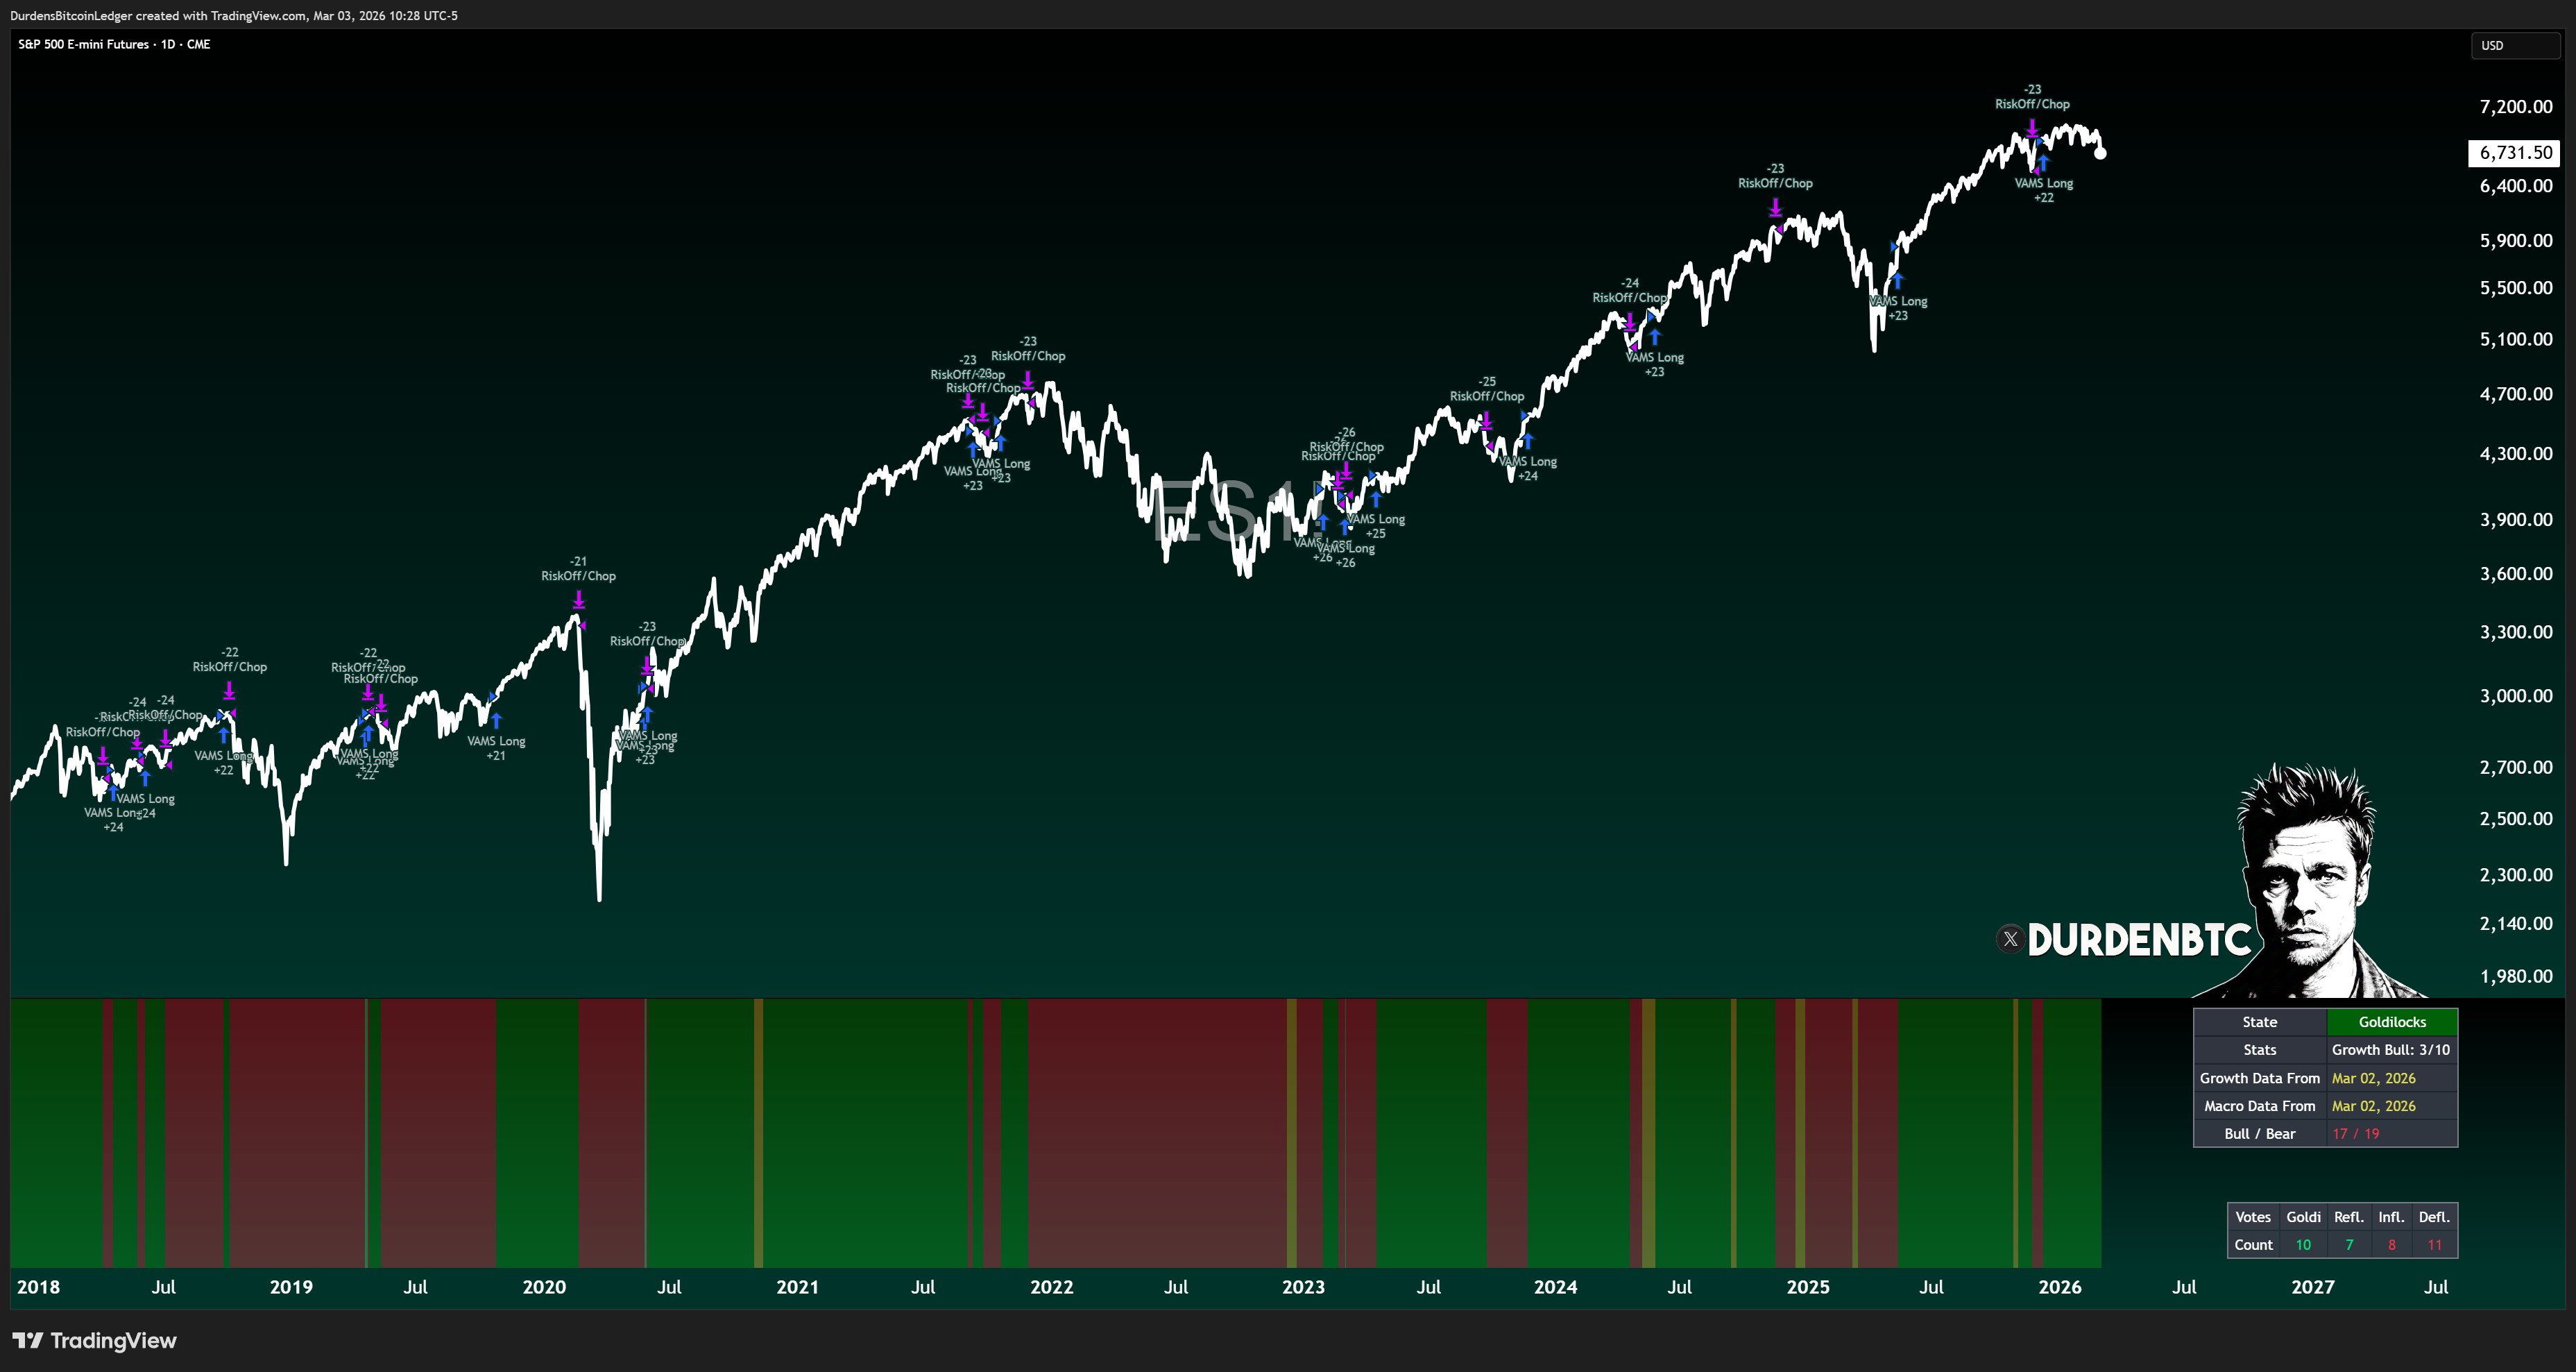Click the Defl. vote count of 11
This screenshot has width=2576, height=1372.
2434,1245
